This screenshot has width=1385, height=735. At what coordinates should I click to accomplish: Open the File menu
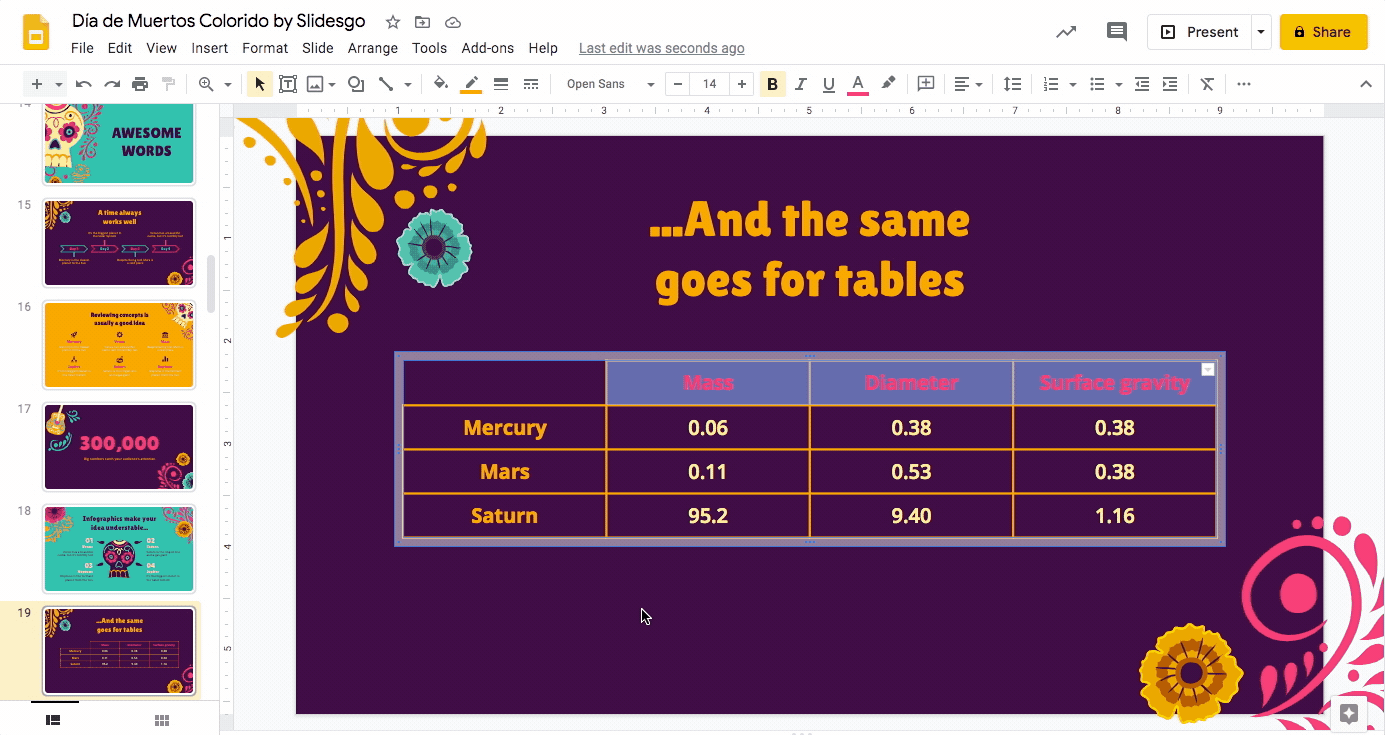point(82,48)
